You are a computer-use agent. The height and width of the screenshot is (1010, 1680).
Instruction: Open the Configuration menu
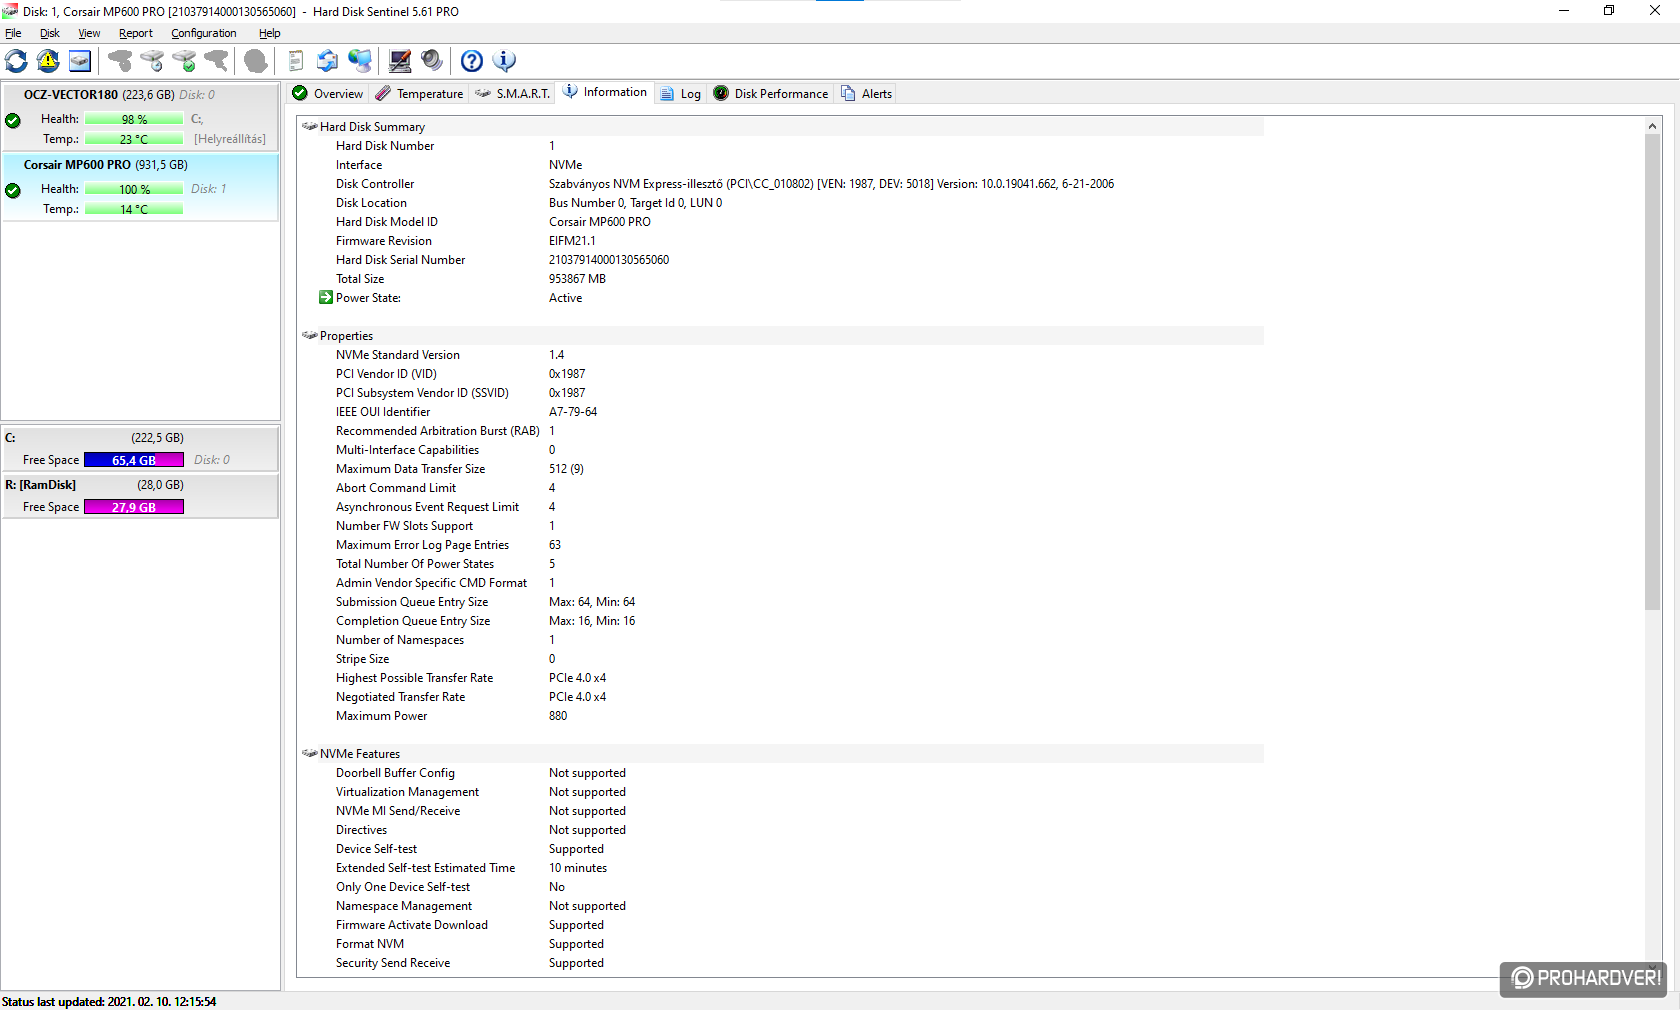pos(204,33)
